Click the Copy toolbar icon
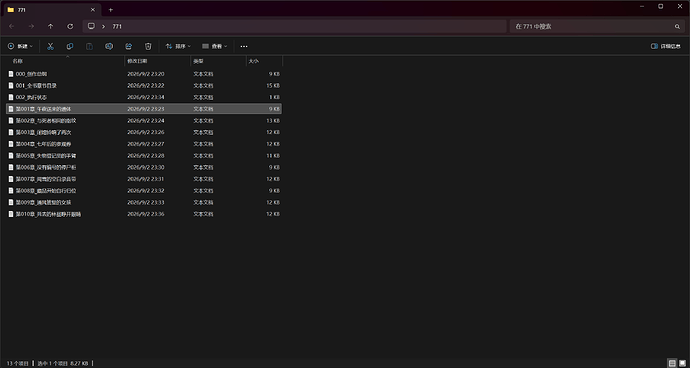690x368 pixels. [70, 46]
